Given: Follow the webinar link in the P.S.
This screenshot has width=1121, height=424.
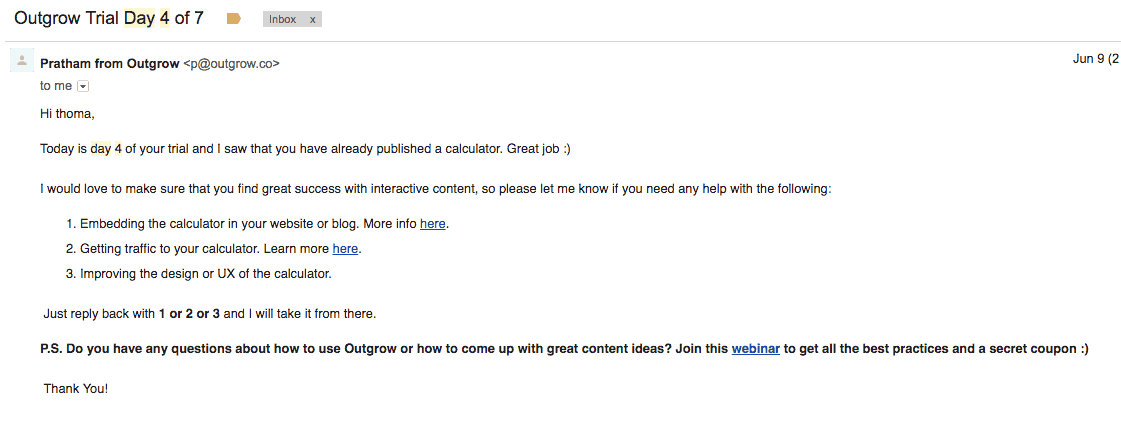Looking at the screenshot, I should pyautogui.click(x=755, y=349).
